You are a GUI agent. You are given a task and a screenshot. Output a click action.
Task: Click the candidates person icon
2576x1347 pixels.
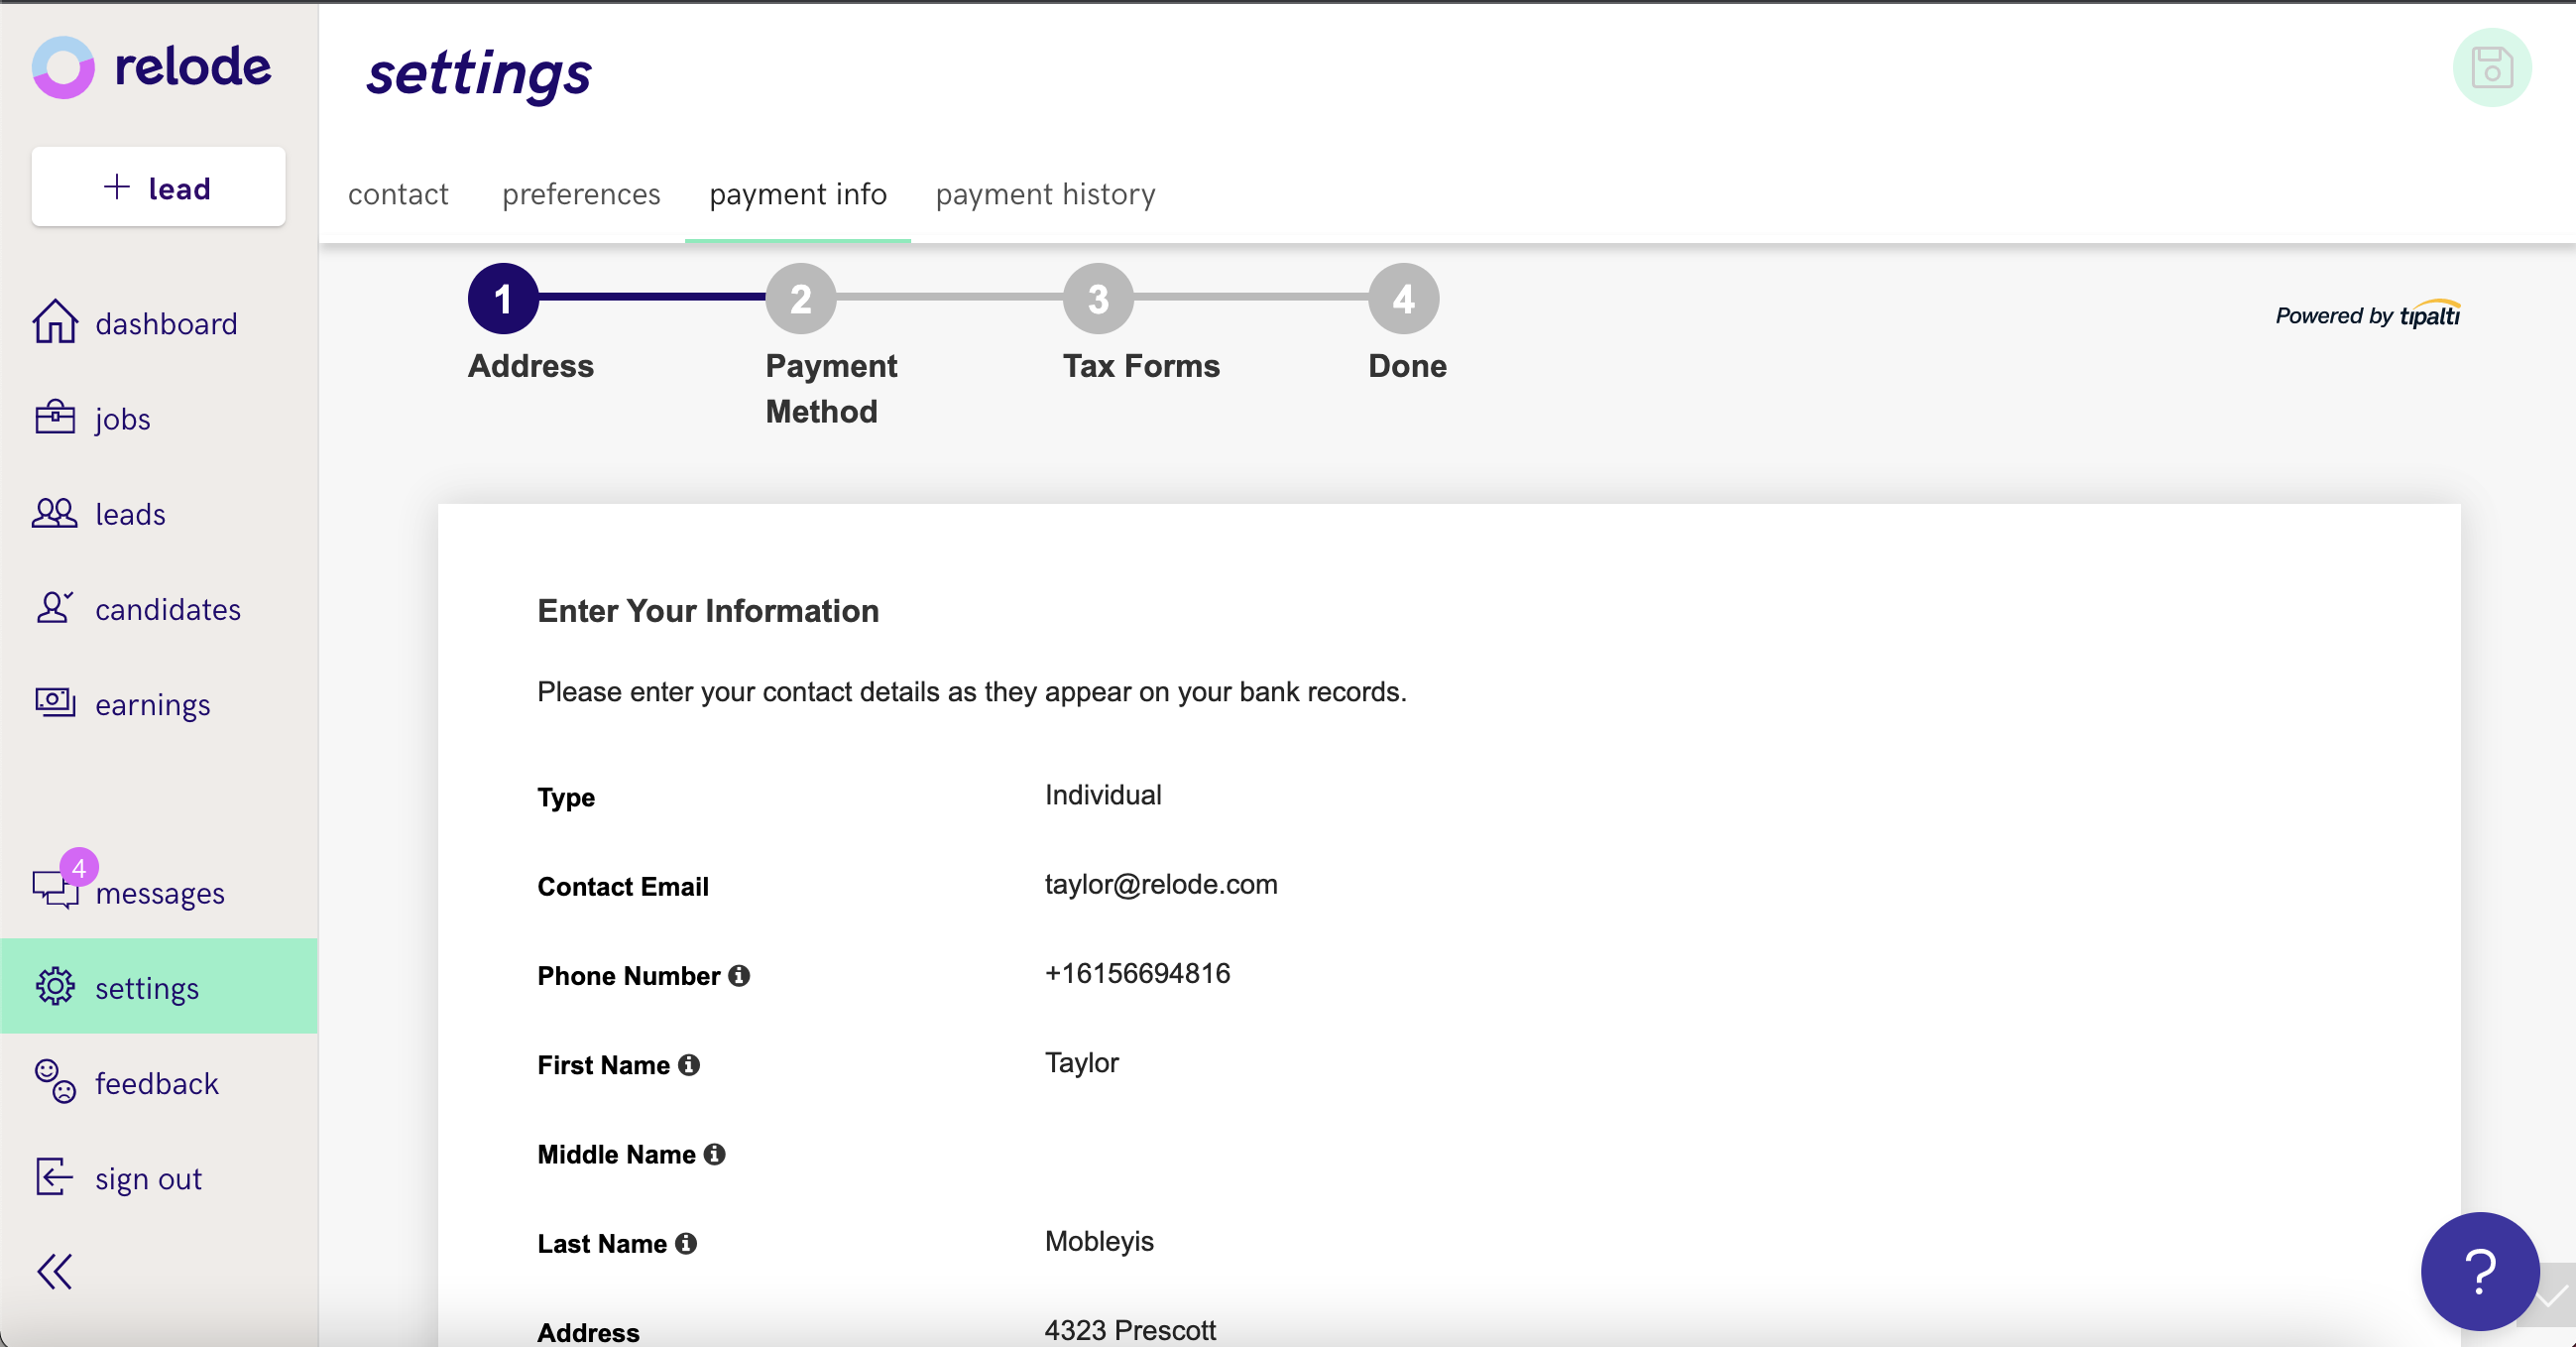(55, 608)
